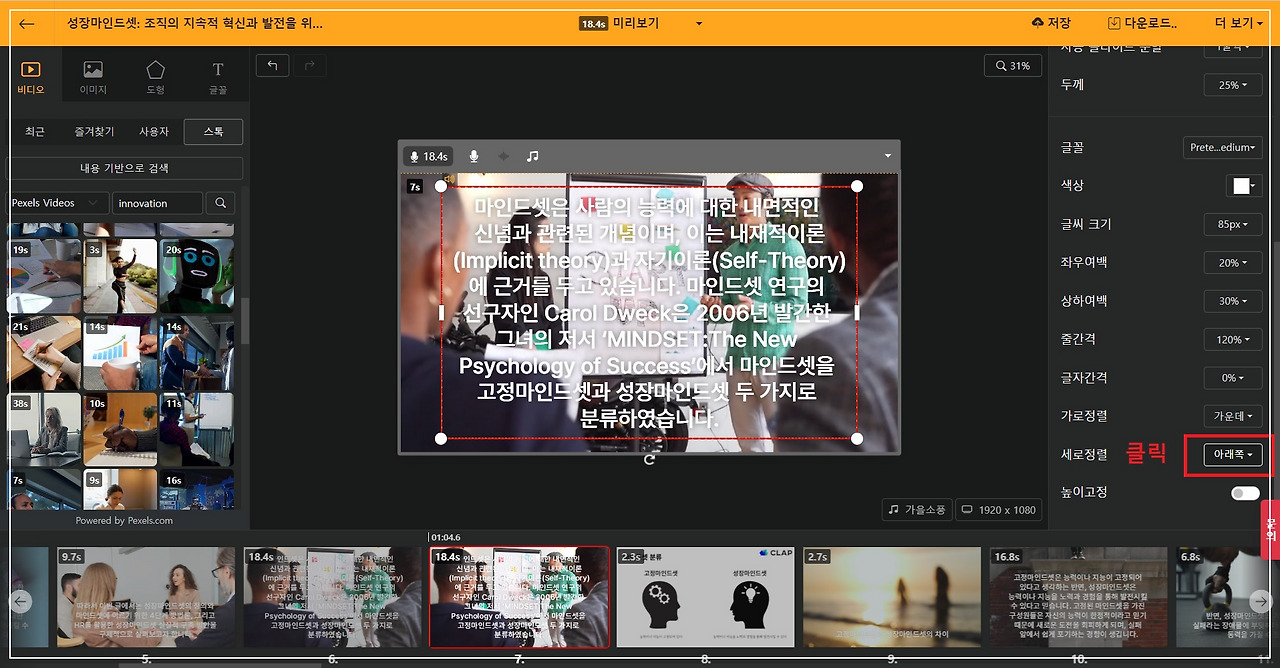Focus the innovation search field
Screen dimensions: 1280x668
coord(157,203)
